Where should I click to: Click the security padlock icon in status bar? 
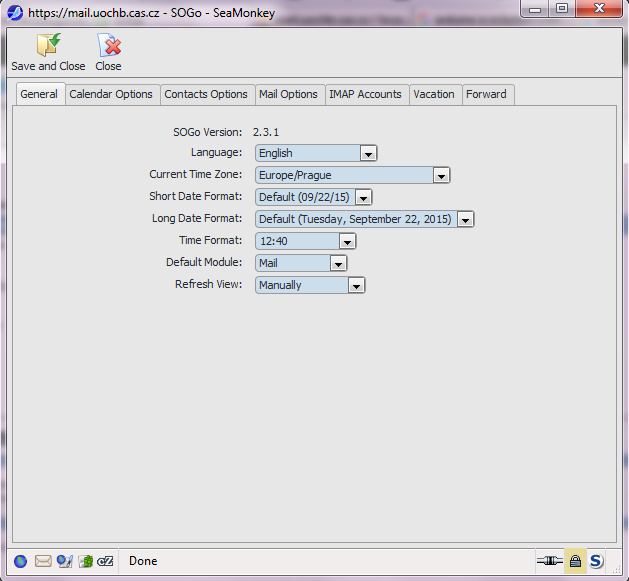575,561
